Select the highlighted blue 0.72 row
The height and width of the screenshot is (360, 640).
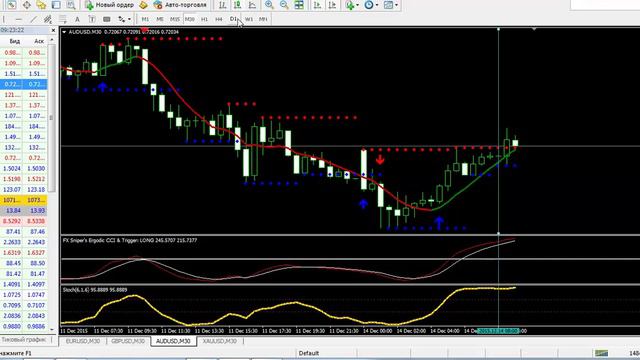tap(24, 84)
